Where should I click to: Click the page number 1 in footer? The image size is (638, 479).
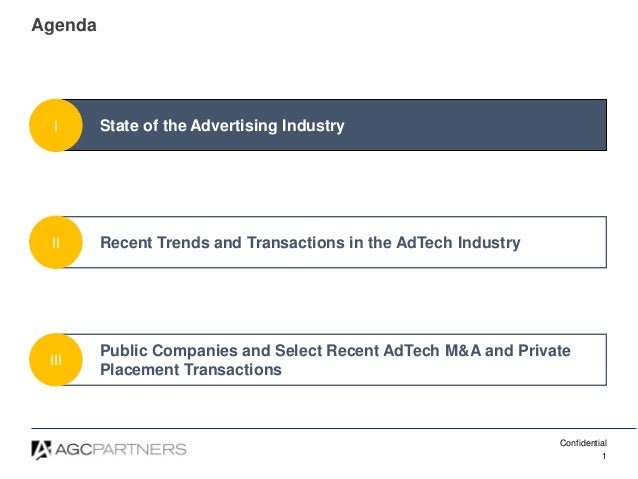click(604, 456)
